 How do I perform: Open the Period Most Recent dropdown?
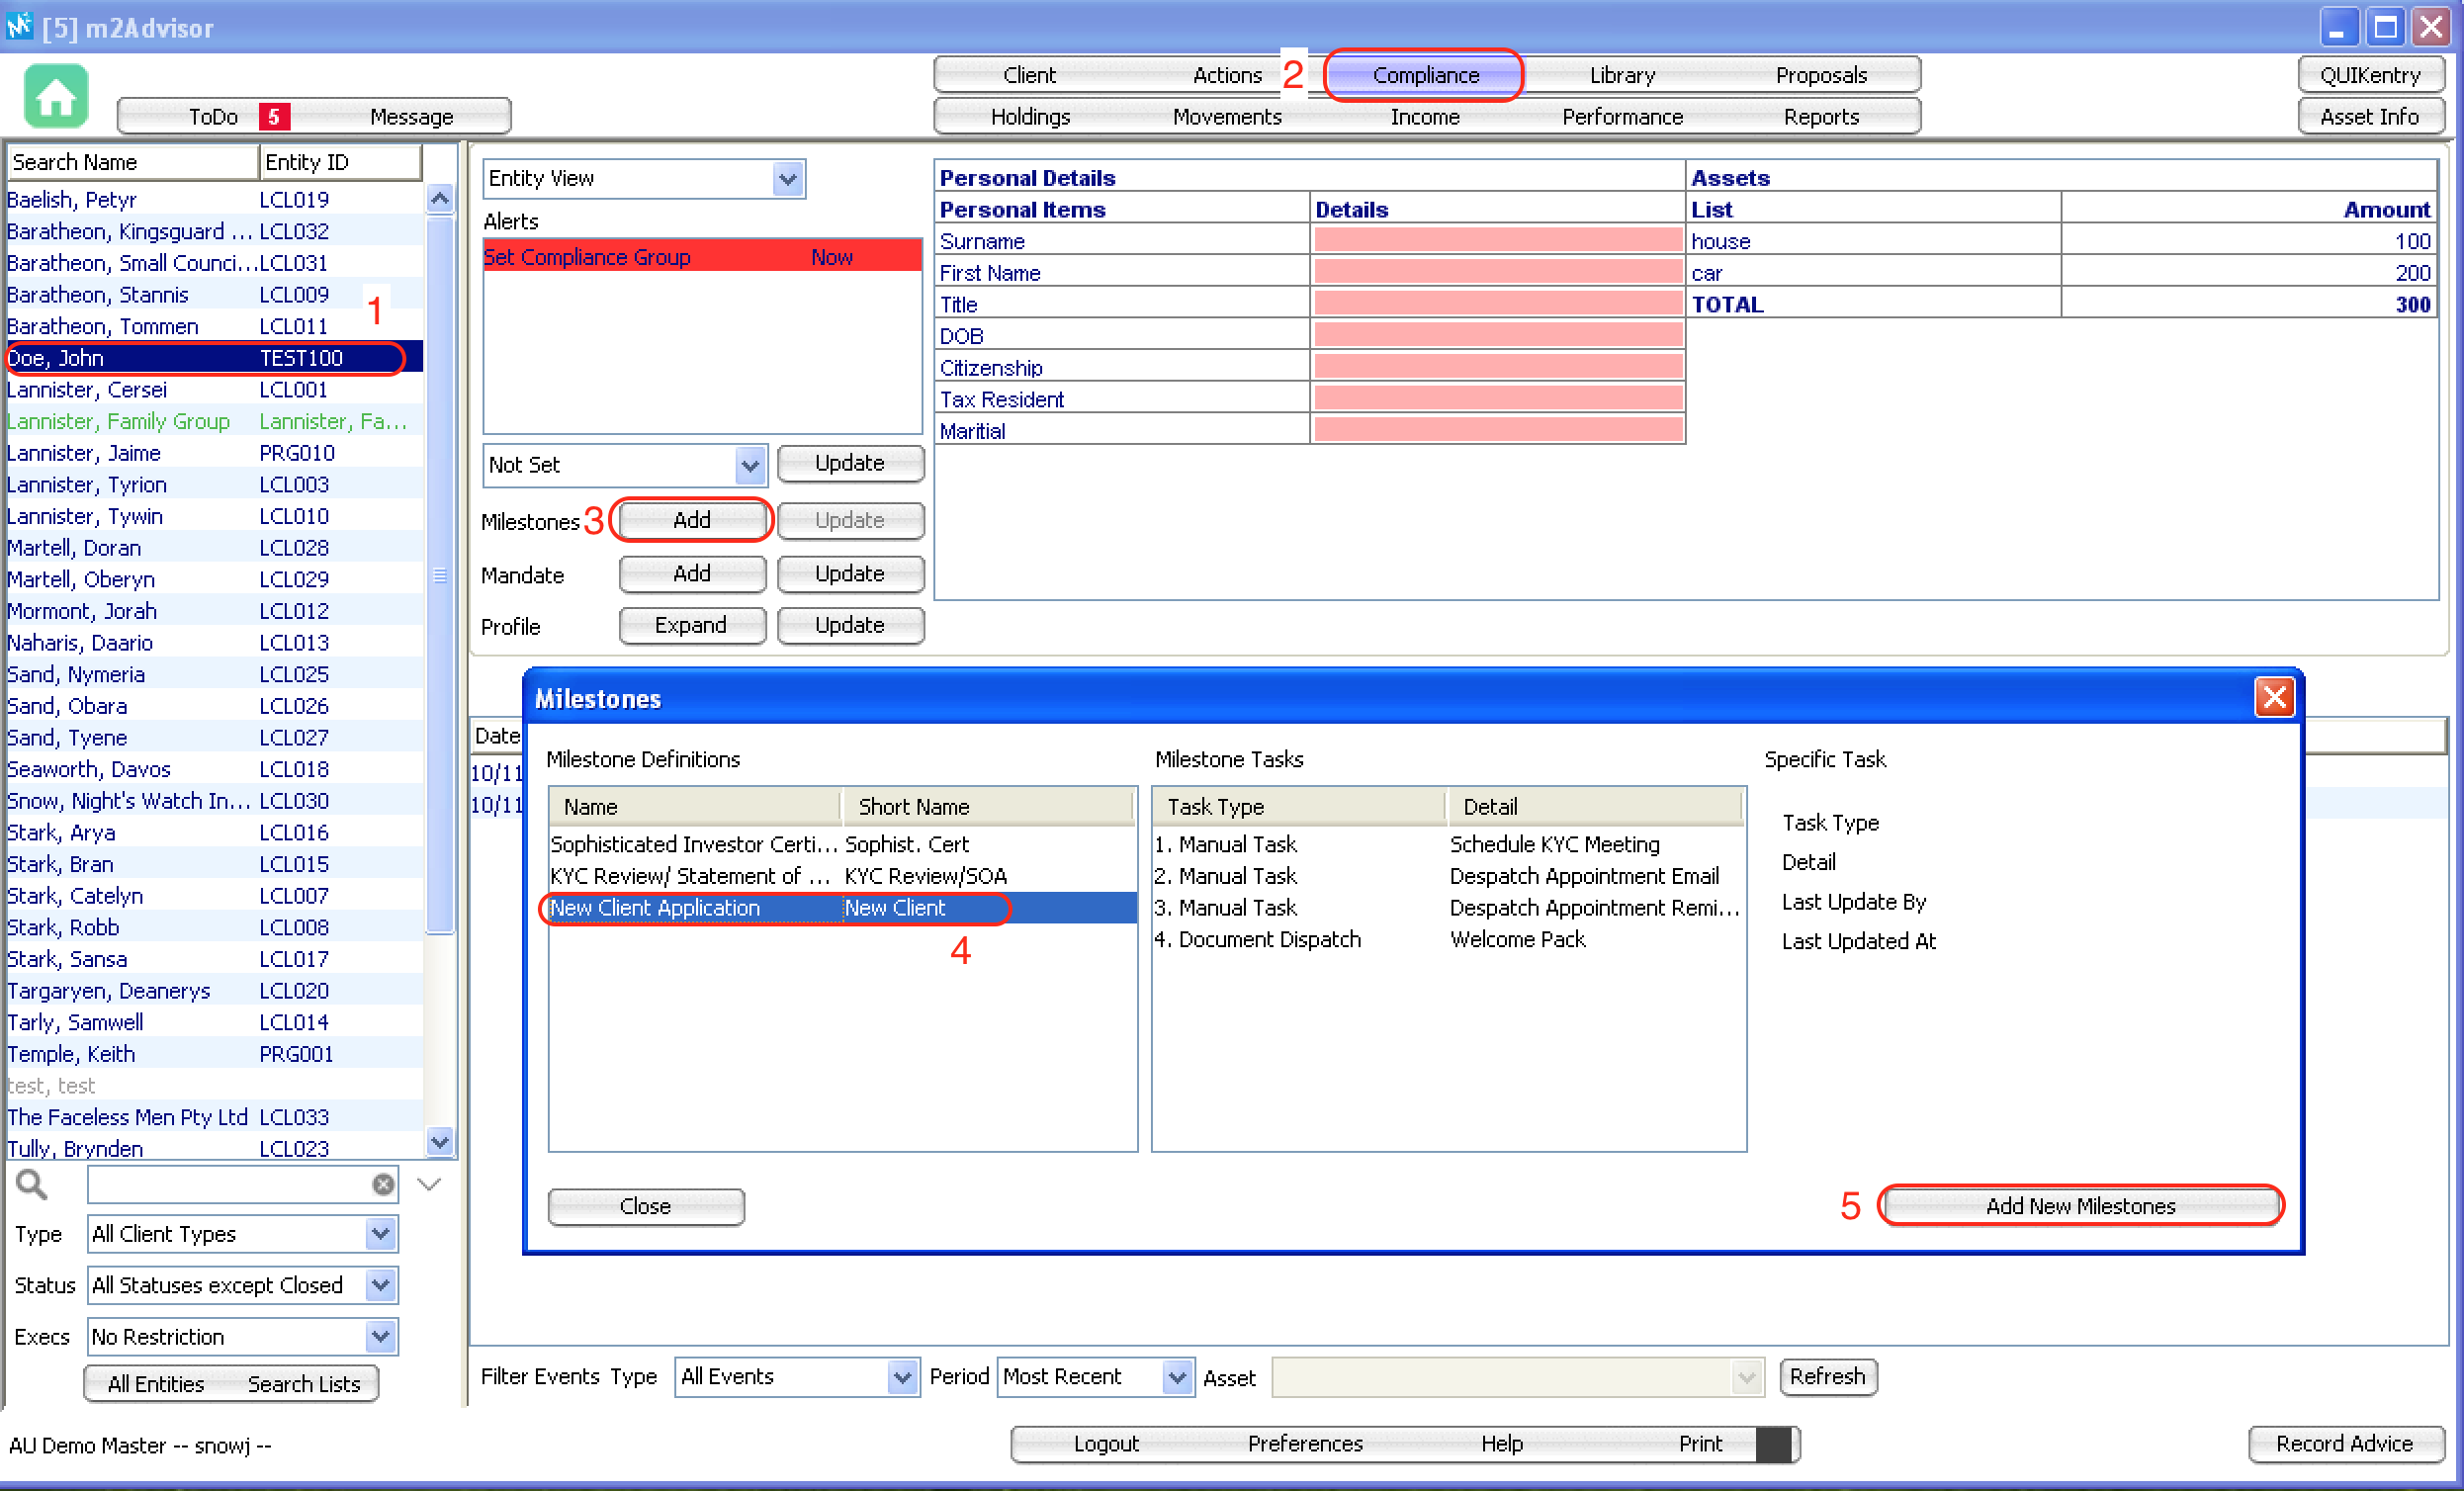[1177, 1377]
